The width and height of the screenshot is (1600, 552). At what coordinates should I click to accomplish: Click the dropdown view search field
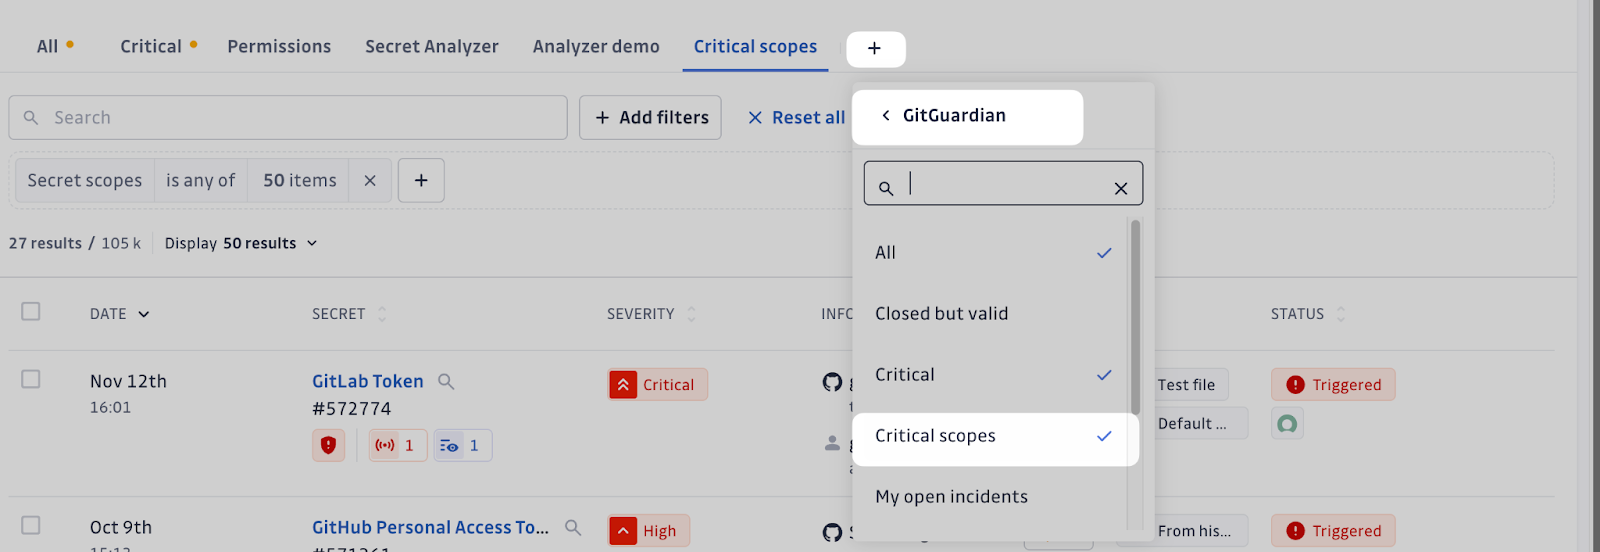[1003, 183]
